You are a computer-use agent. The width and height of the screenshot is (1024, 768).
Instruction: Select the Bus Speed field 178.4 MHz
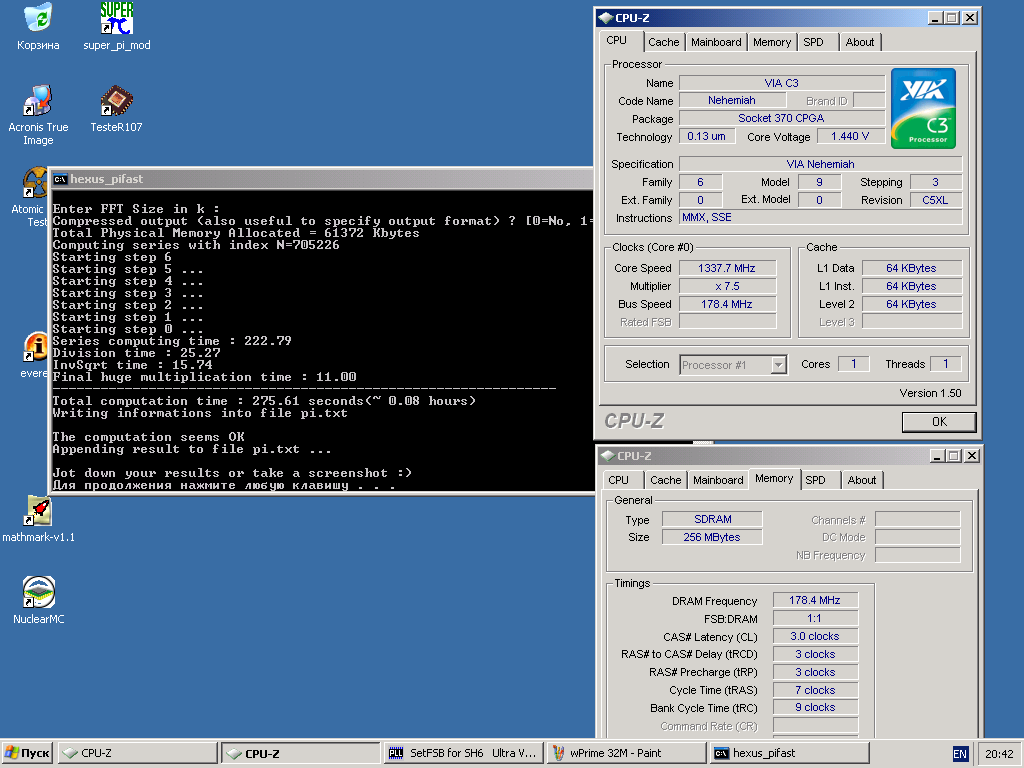pos(727,304)
